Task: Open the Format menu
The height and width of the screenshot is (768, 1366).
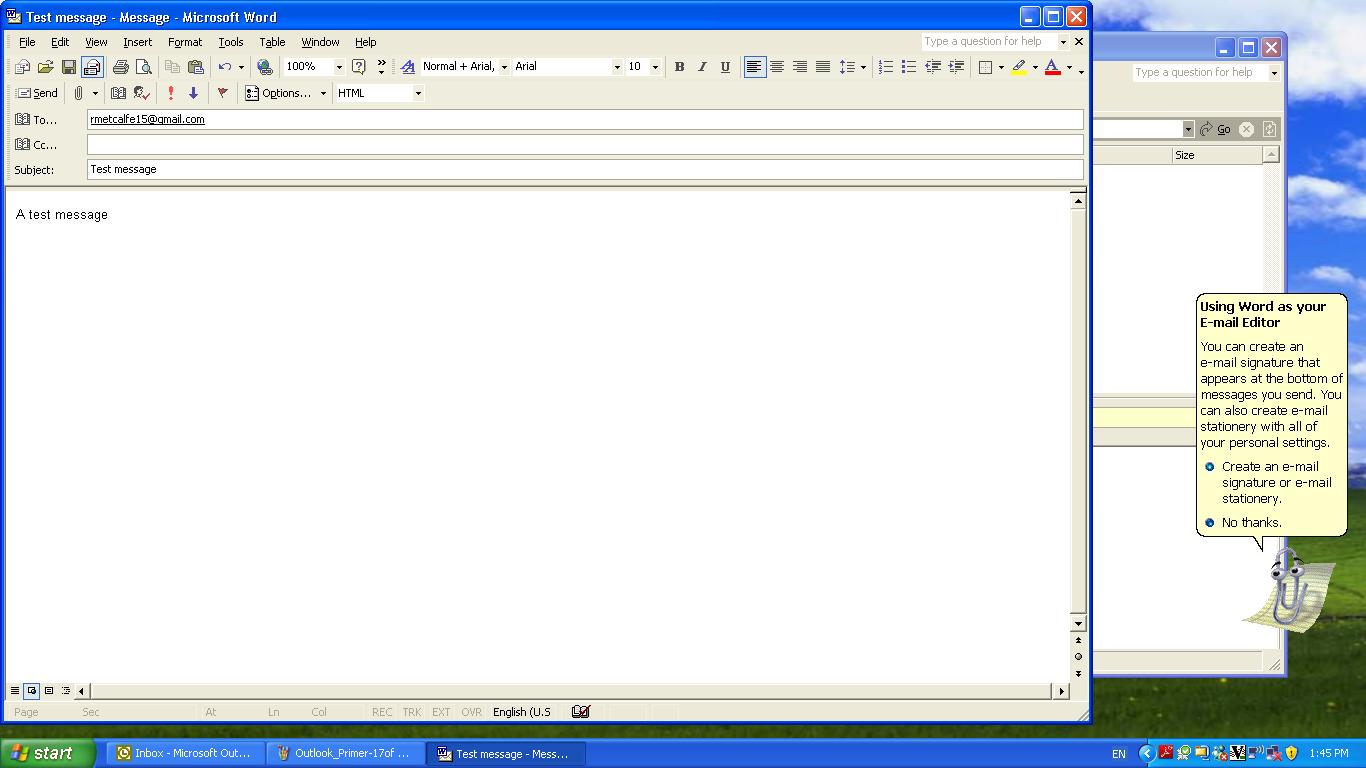Action: pyautogui.click(x=185, y=42)
